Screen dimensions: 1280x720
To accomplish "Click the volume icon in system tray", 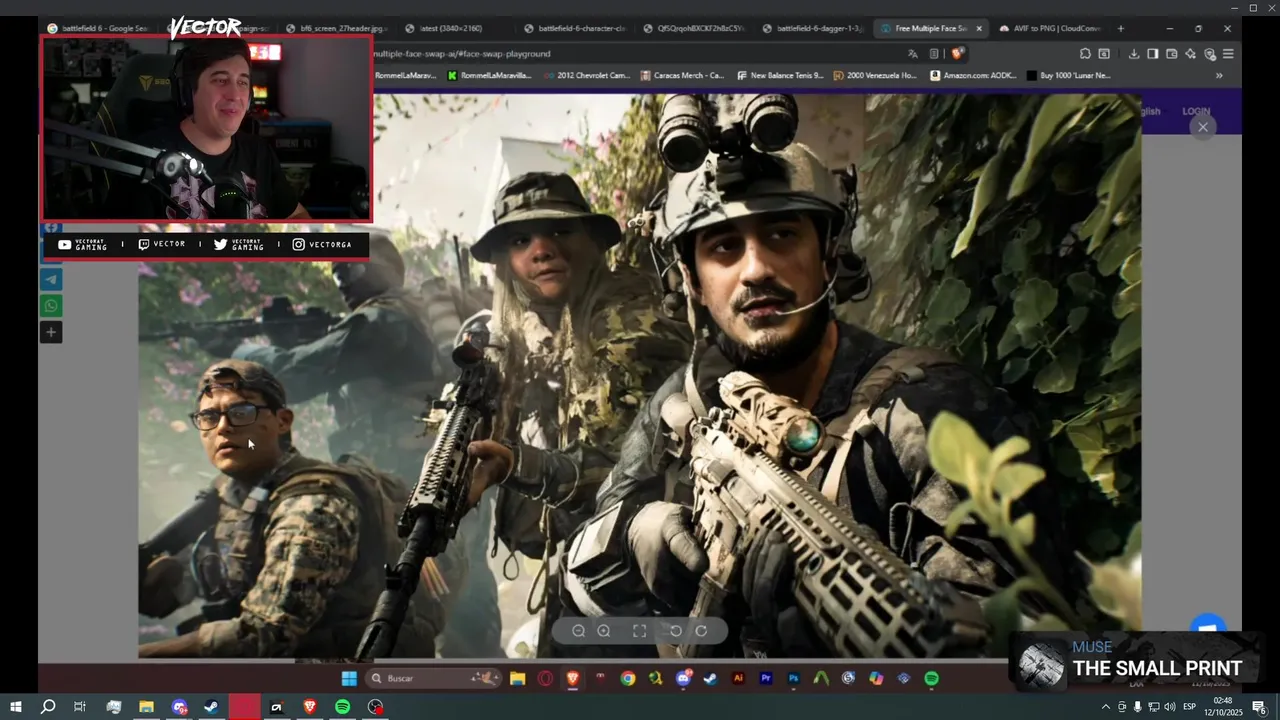I will pyautogui.click(x=1169, y=707).
